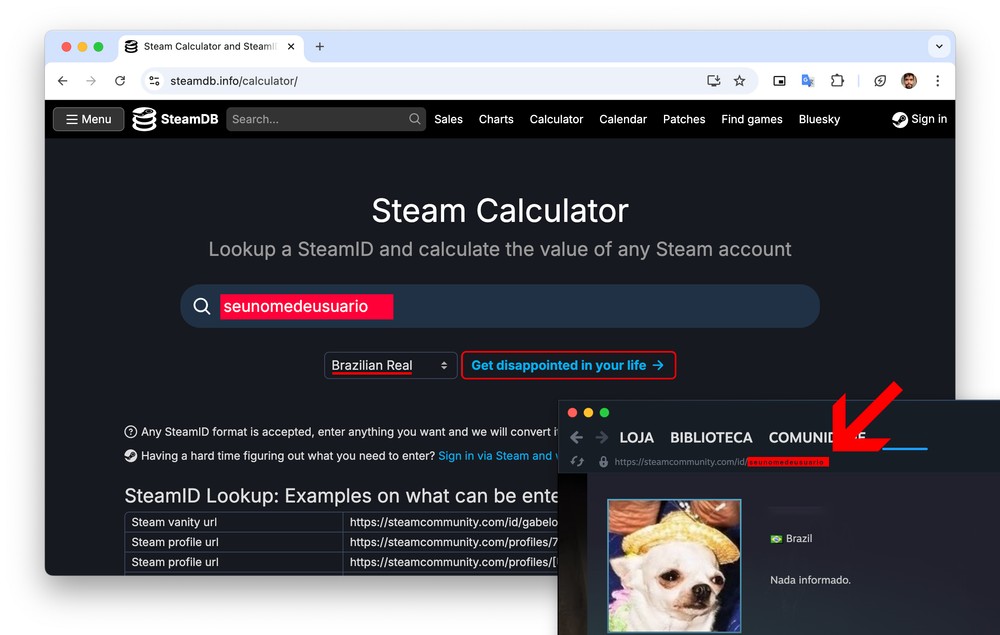
Task: Expand the tab search chevron in Chrome
Action: (x=938, y=46)
